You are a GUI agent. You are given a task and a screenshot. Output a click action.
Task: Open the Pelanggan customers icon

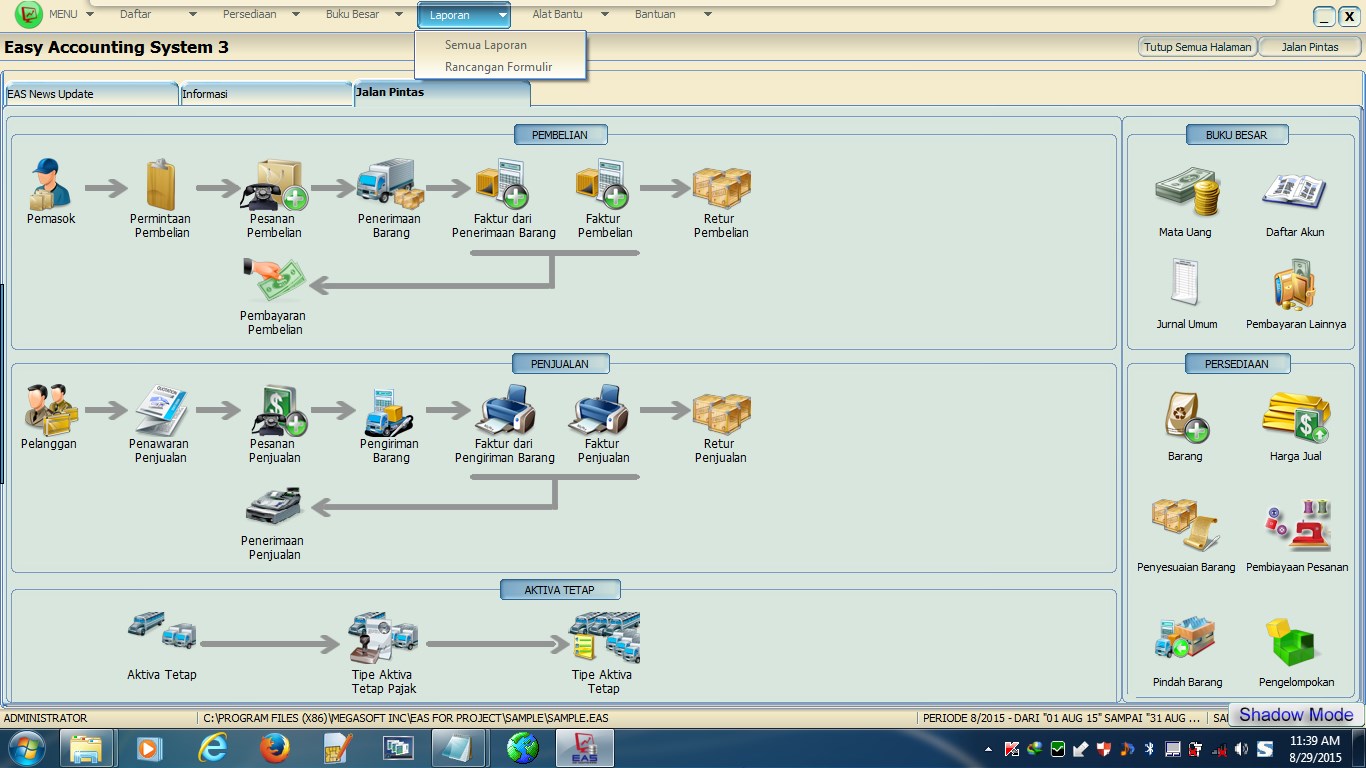(50, 409)
